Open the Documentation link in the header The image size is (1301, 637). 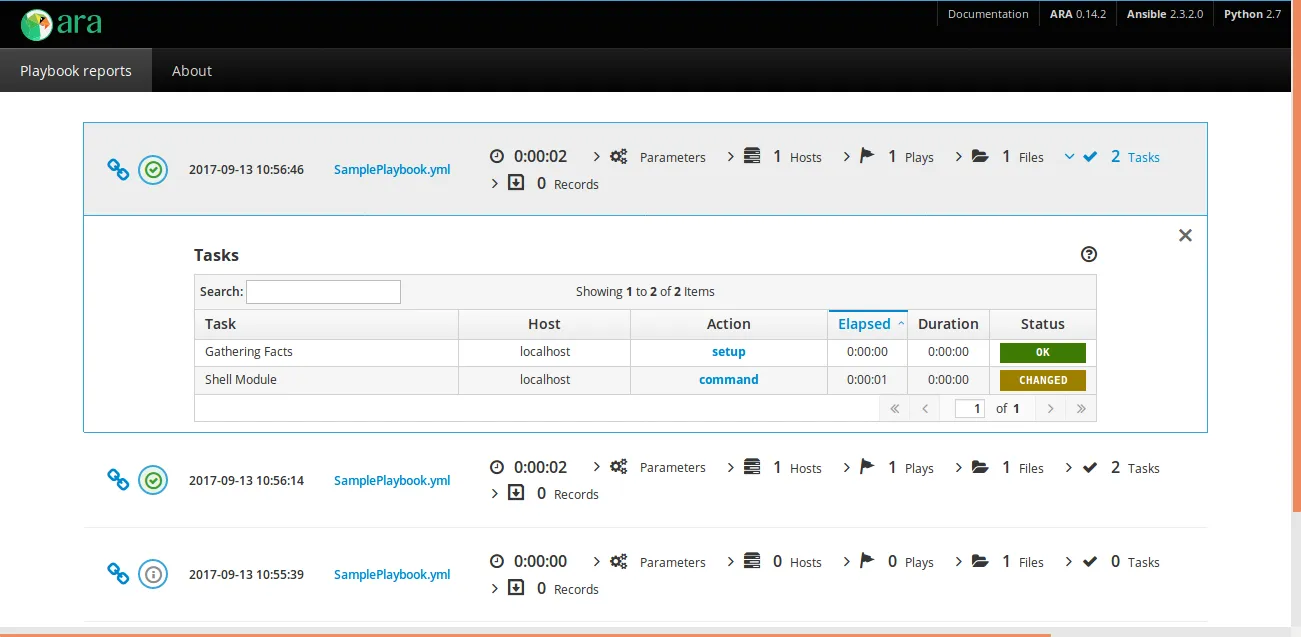point(987,14)
